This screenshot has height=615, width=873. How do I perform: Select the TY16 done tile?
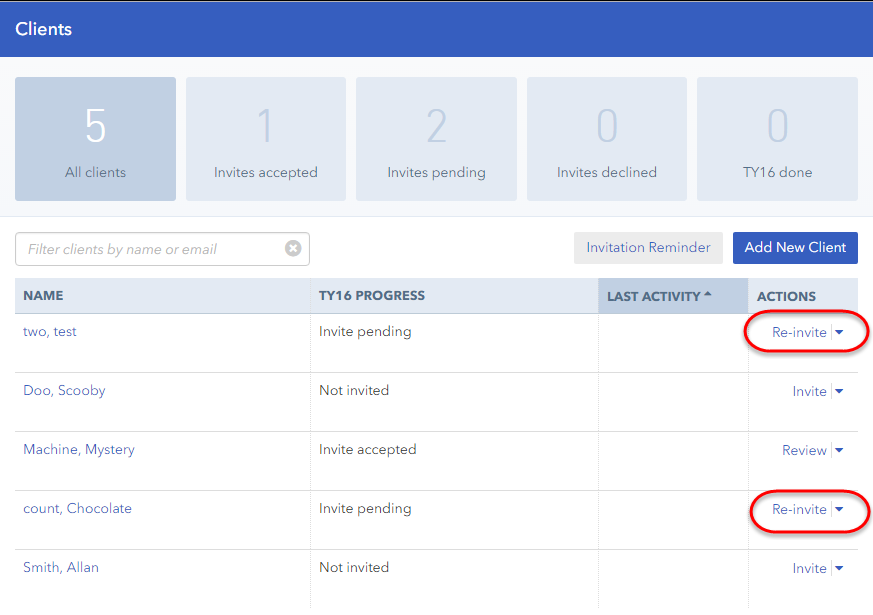pos(777,139)
